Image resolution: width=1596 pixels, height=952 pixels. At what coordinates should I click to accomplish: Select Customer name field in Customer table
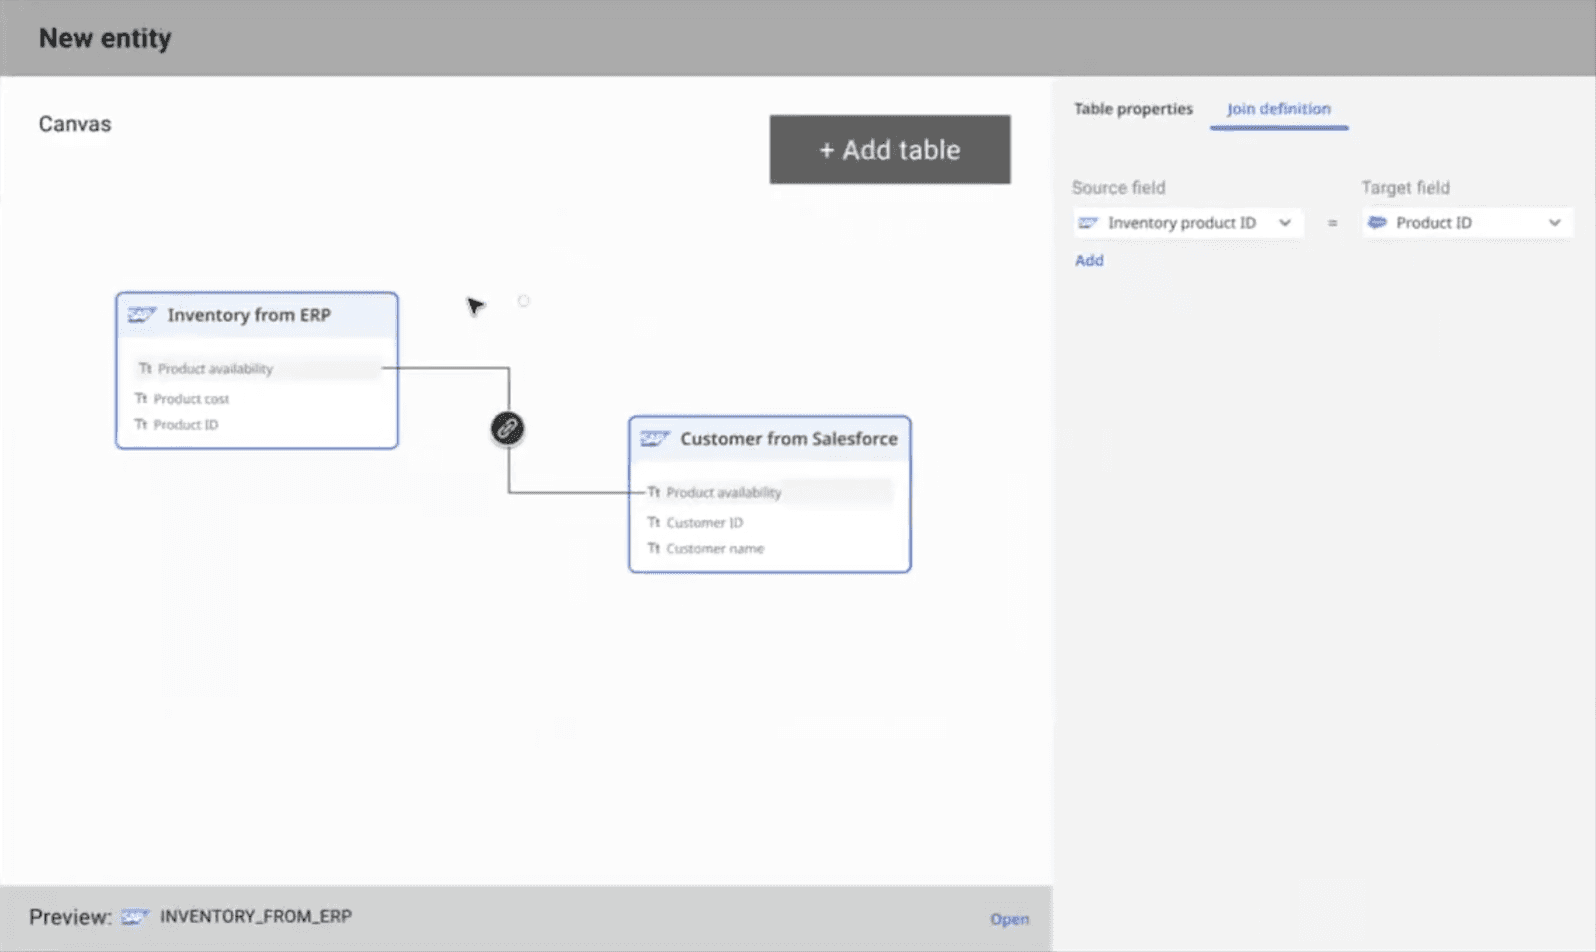point(714,548)
